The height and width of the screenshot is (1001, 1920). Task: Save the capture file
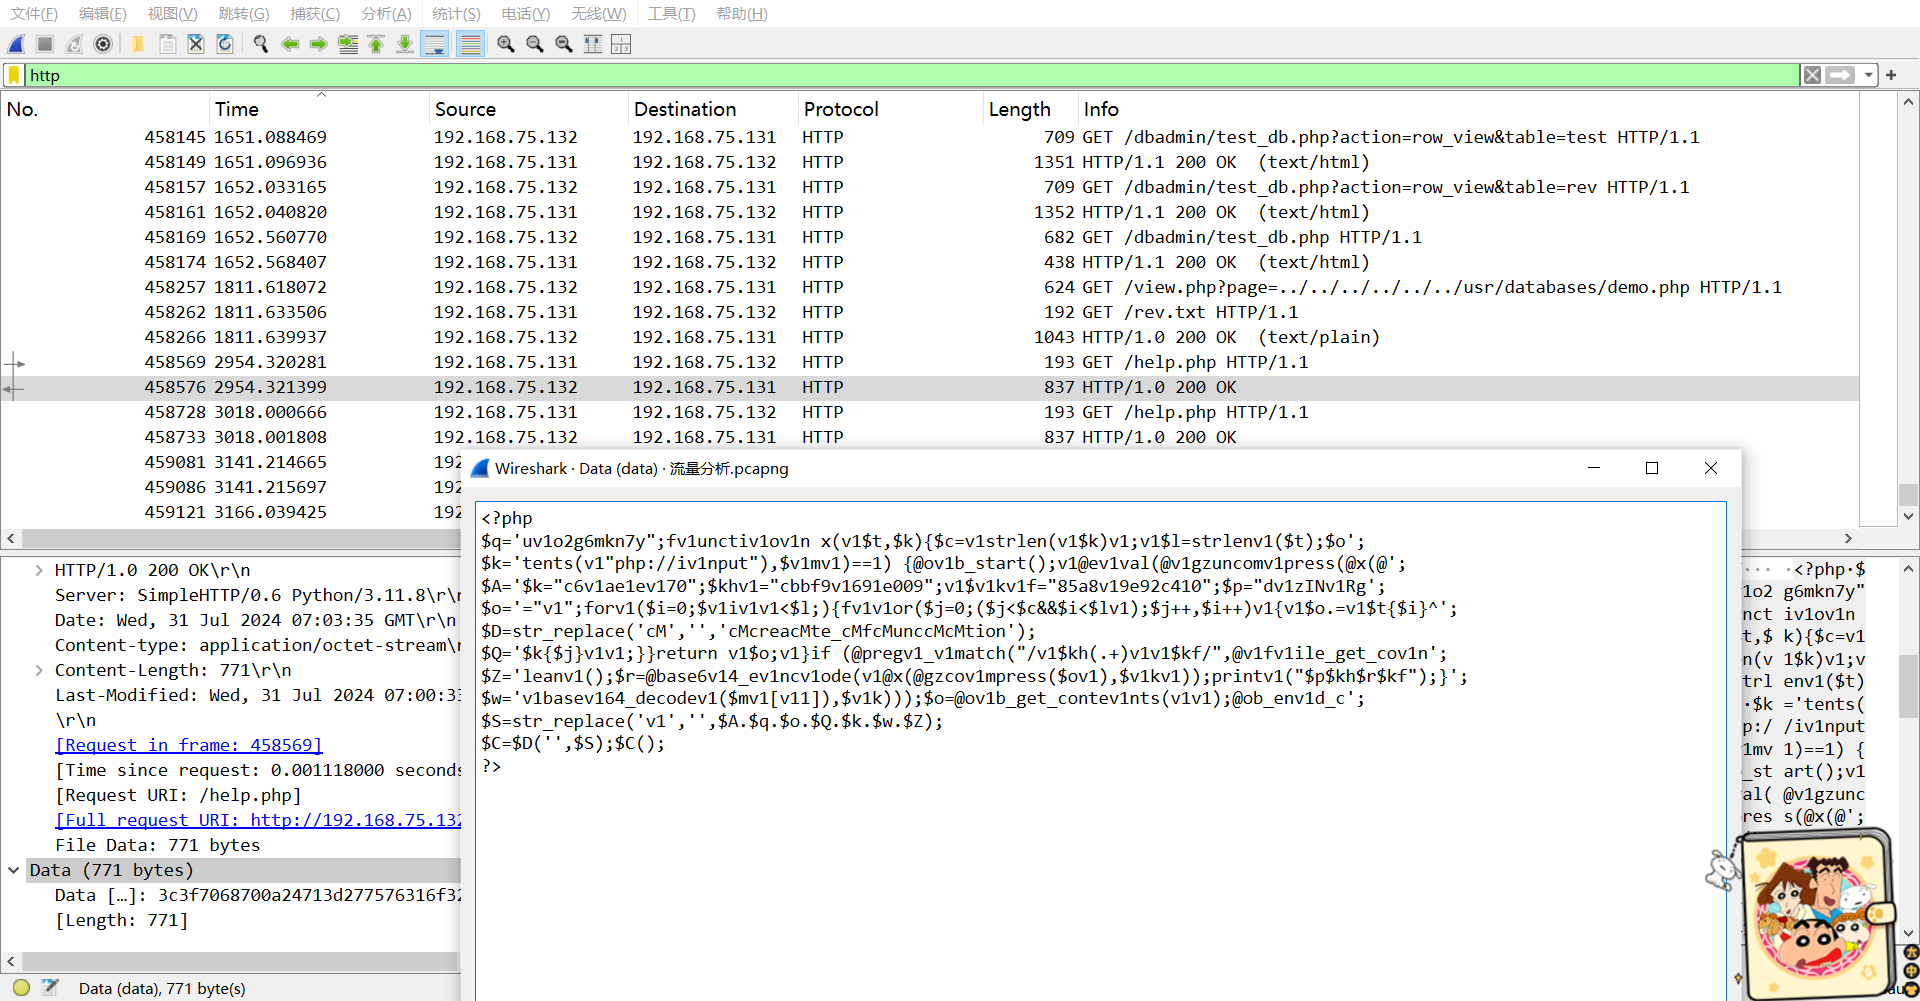167,44
